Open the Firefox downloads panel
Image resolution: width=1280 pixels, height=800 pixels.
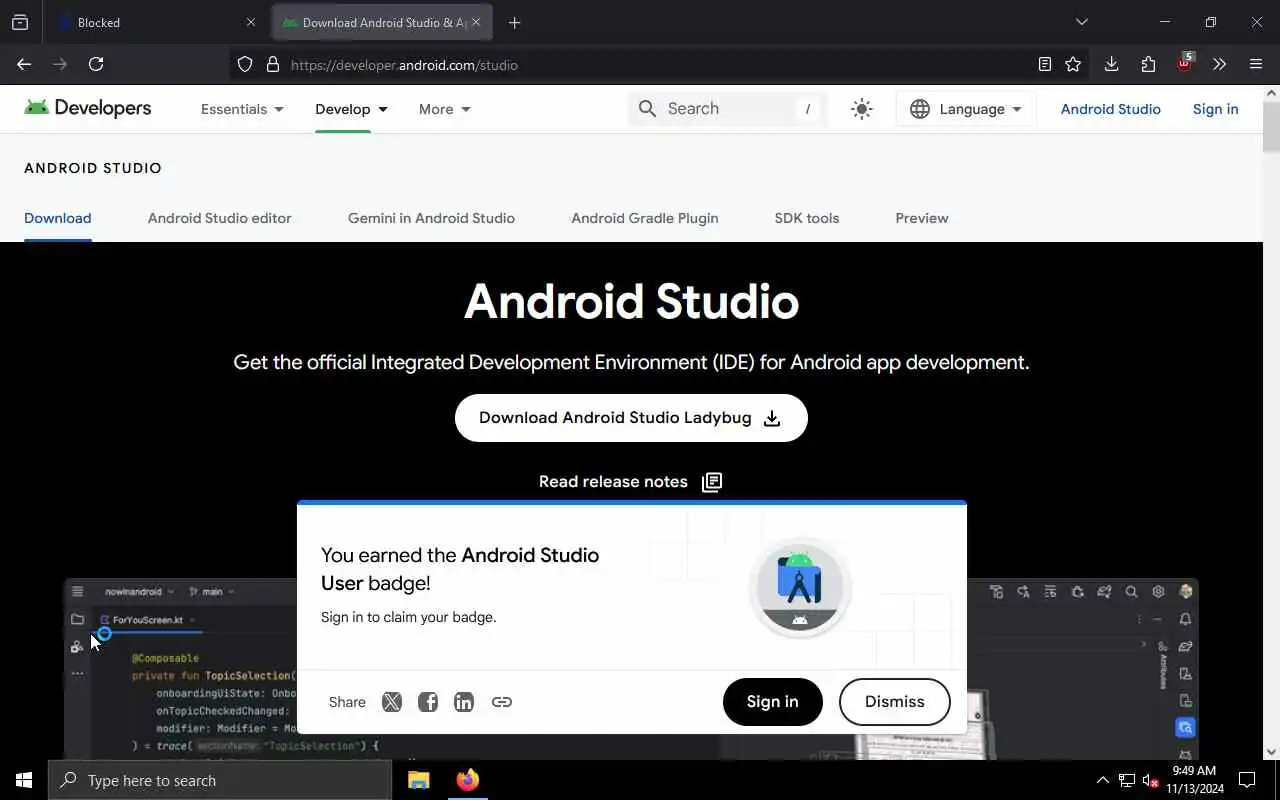(x=1111, y=64)
